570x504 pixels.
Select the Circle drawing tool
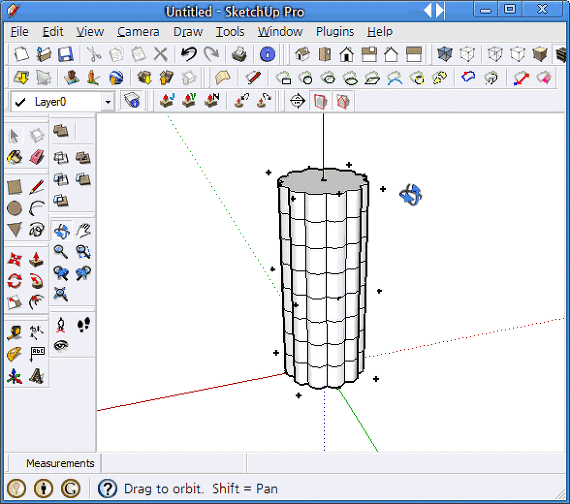tap(15, 208)
